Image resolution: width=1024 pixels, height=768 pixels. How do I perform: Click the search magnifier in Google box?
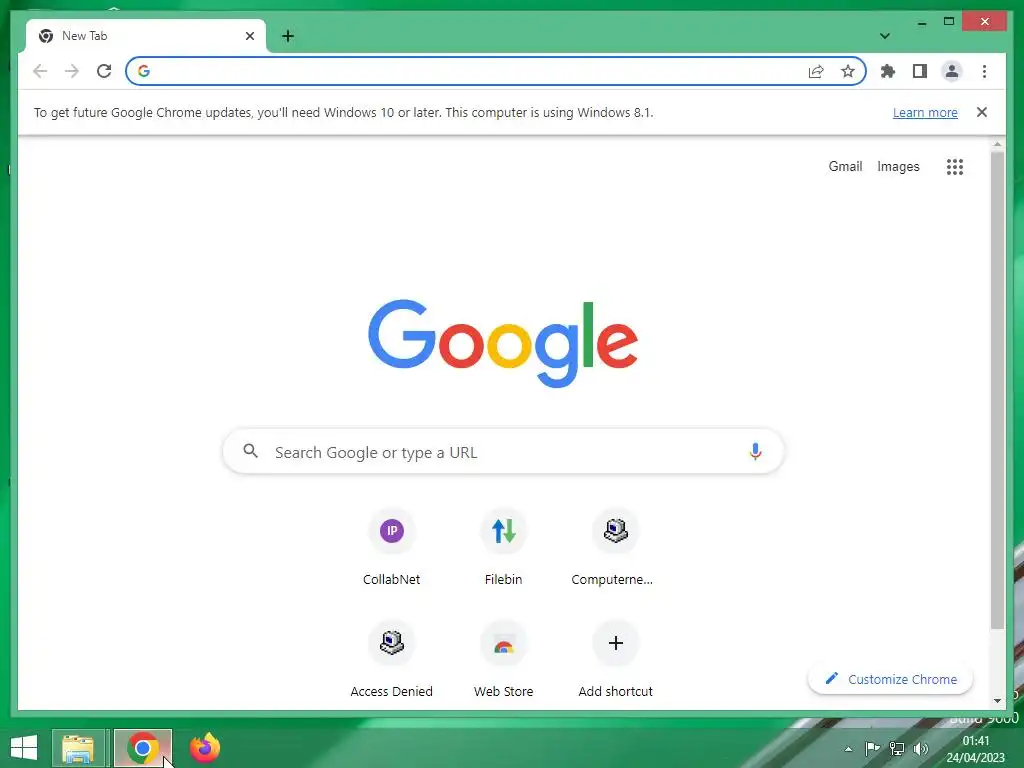250,451
